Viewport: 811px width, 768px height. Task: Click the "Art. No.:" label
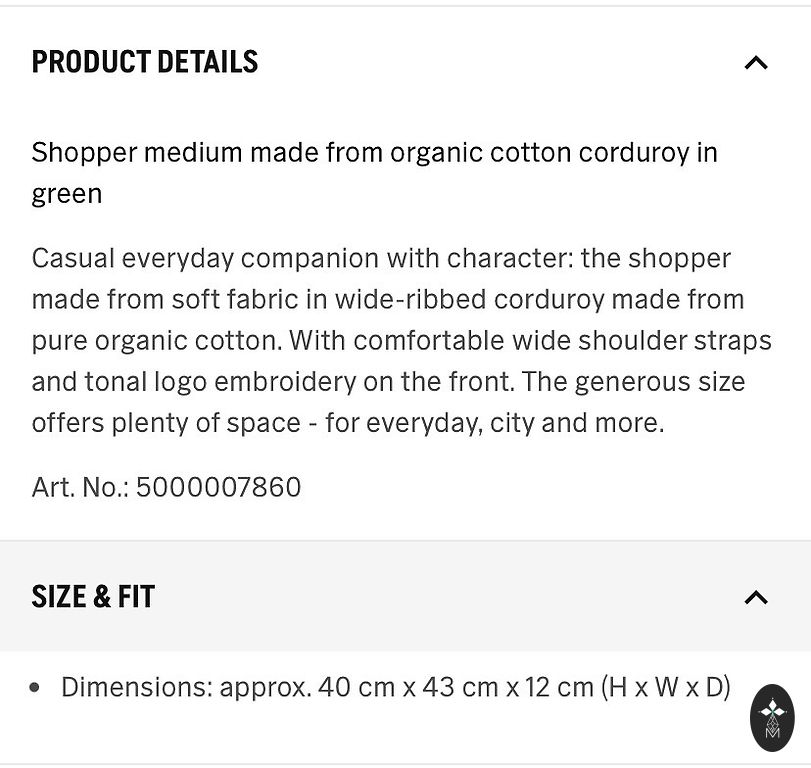tap(80, 487)
